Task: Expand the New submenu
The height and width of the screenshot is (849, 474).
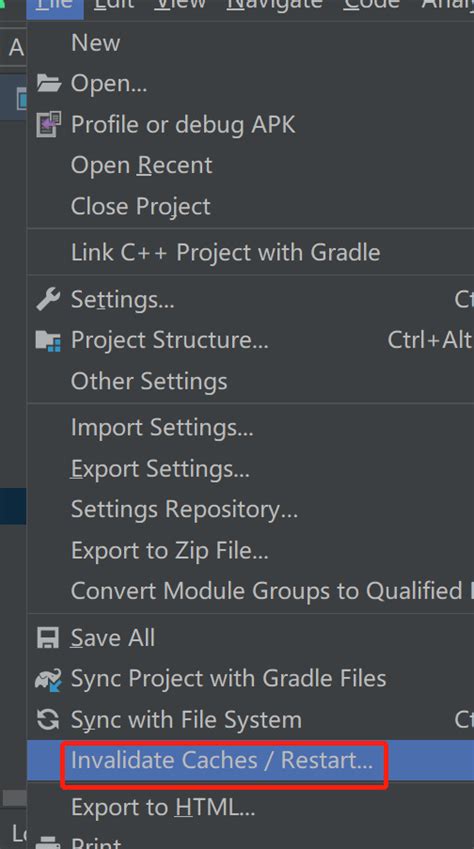Action: pyautogui.click(x=251, y=42)
